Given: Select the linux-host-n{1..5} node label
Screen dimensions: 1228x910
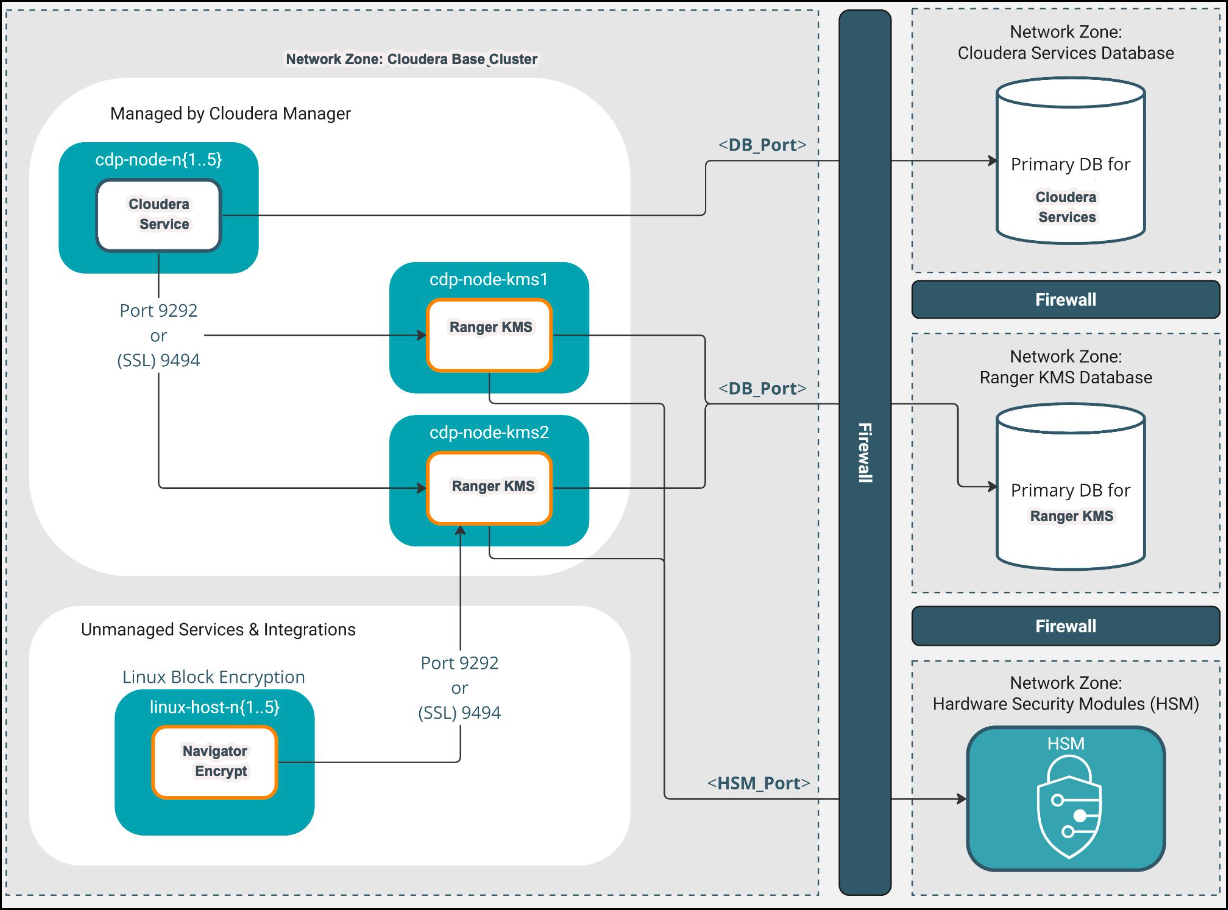Looking at the screenshot, I should click(x=214, y=707).
